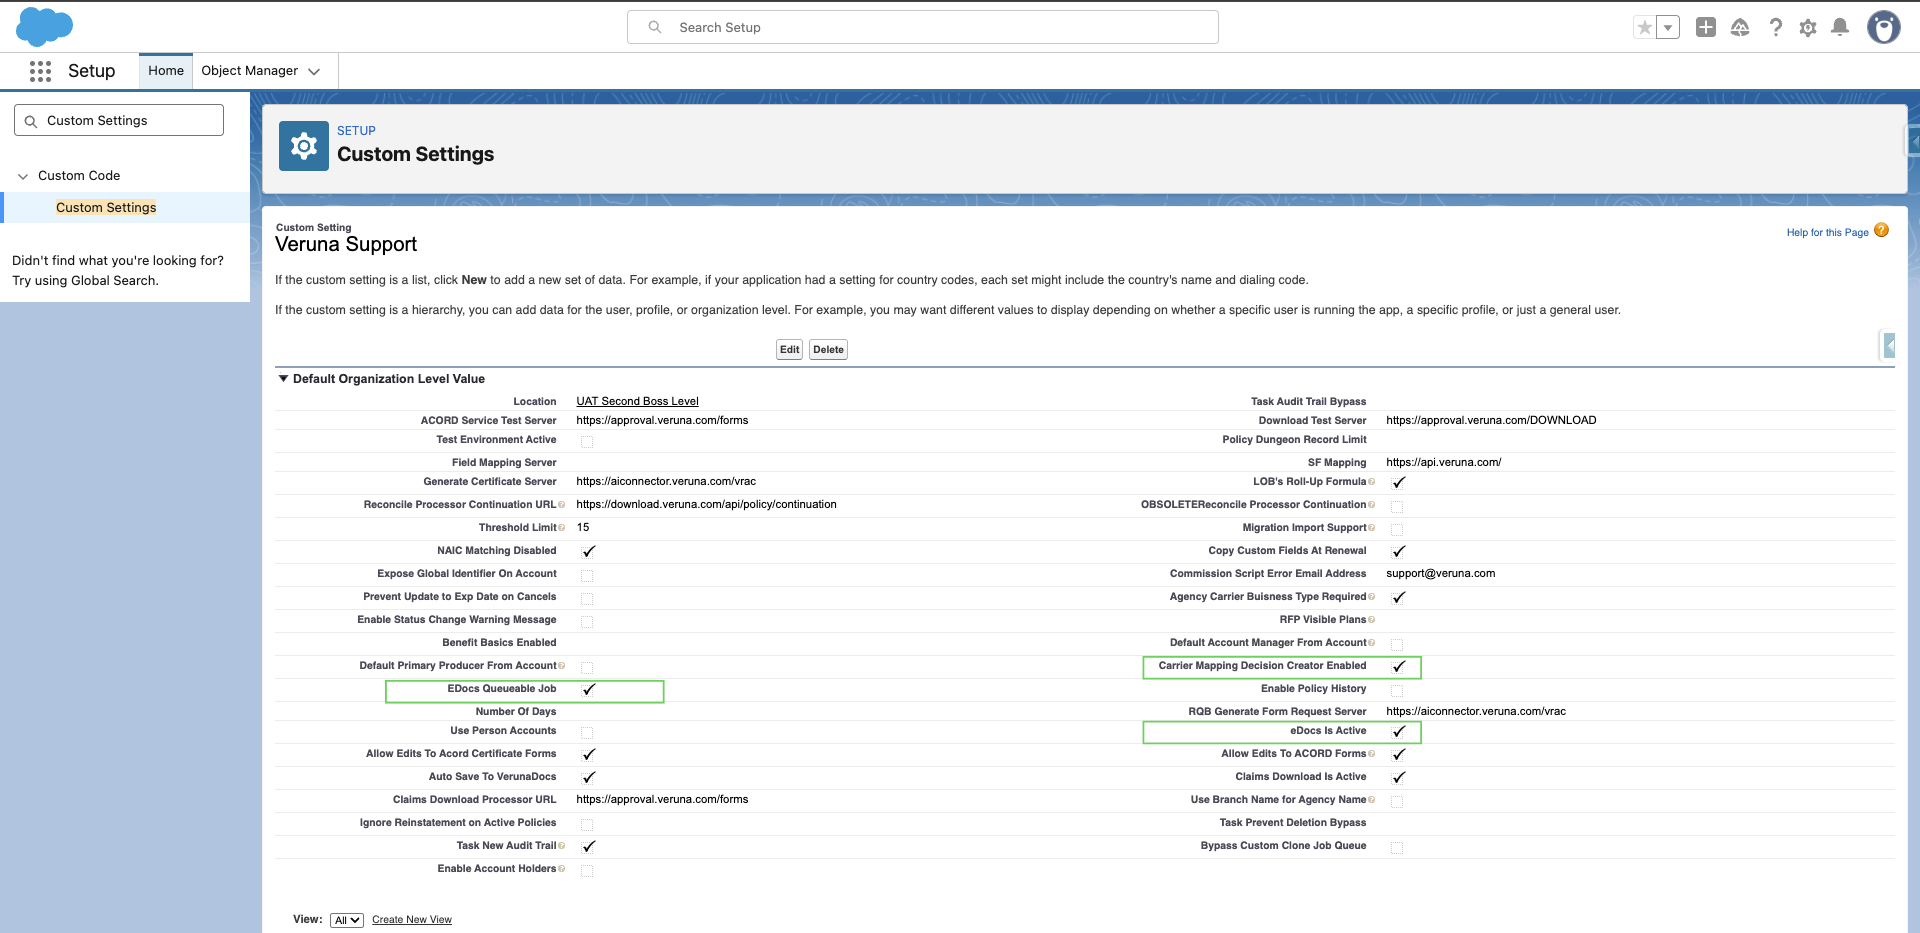Click the Reconcile Processor Continuation URL value
1920x933 pixels.
coord(706,505)
